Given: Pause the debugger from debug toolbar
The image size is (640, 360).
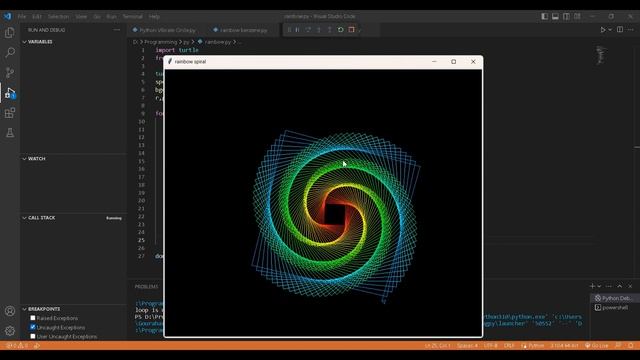Looking at the screenshot, I should [x=298, y=30].
